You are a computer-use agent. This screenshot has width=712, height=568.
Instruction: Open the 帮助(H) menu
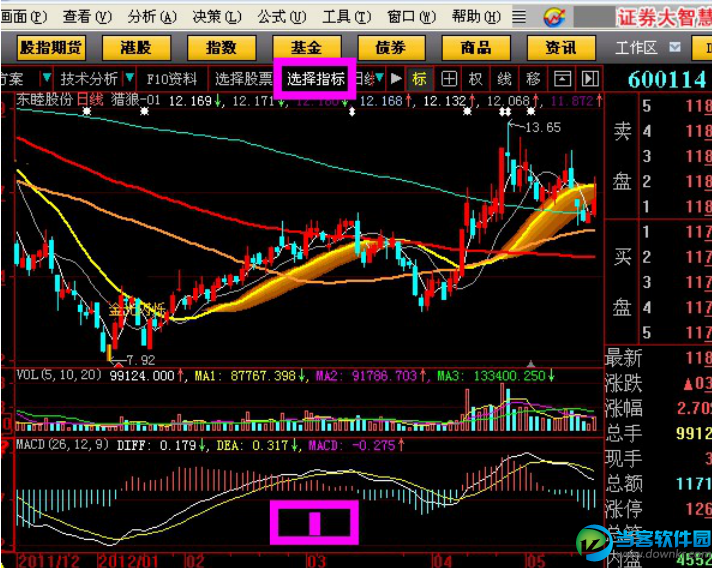point(476,17)
